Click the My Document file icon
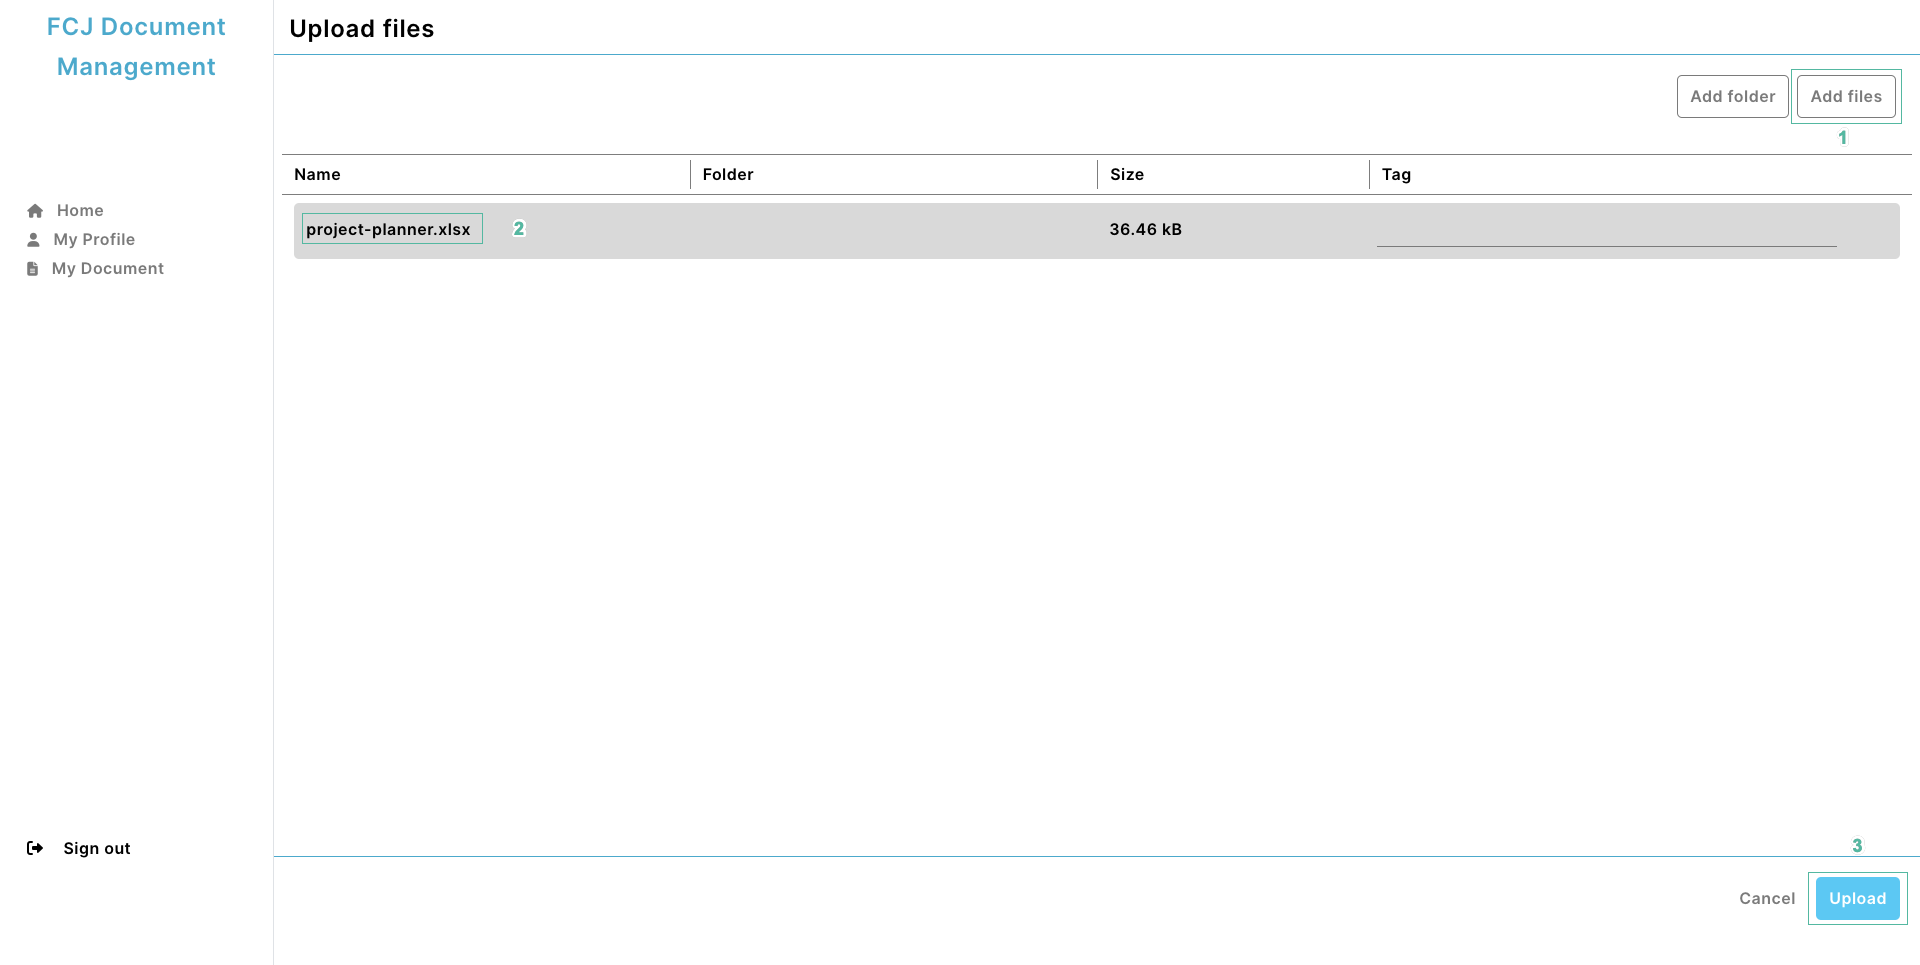 click(x=32, y=269)
